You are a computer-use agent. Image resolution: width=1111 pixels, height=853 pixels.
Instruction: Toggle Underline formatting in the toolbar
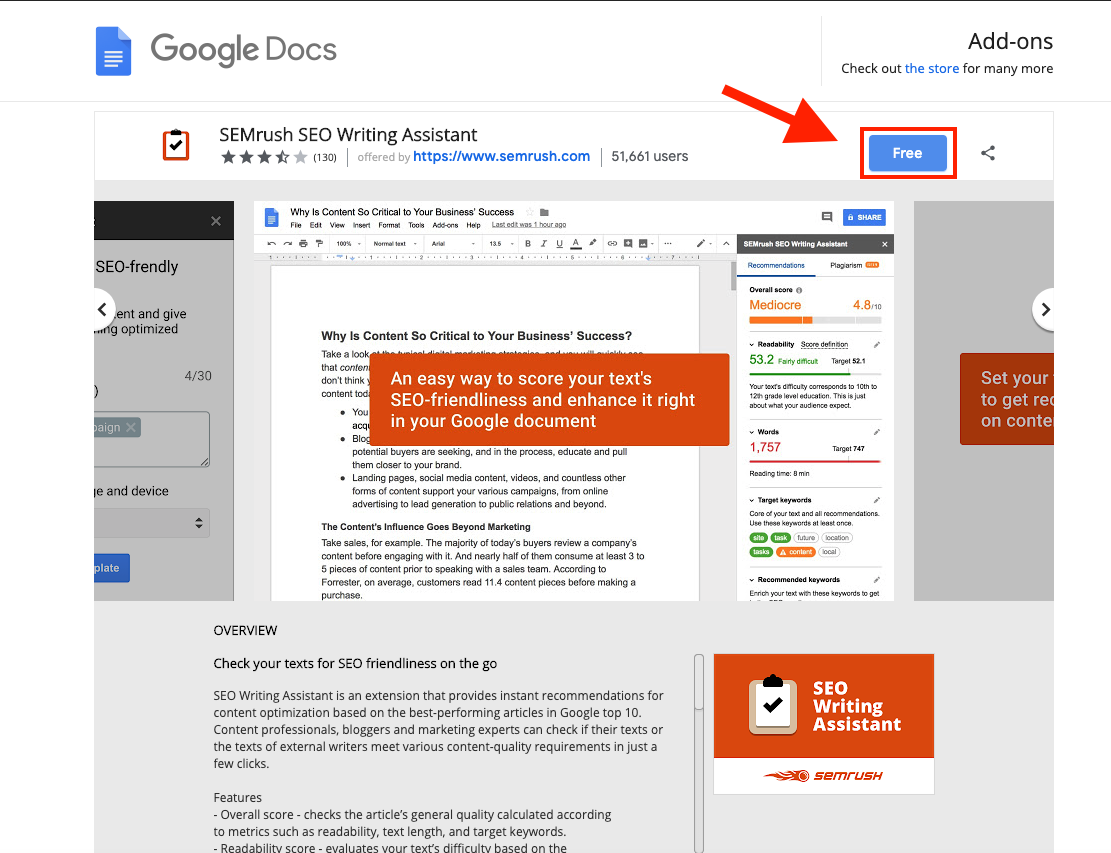(559, 244)
